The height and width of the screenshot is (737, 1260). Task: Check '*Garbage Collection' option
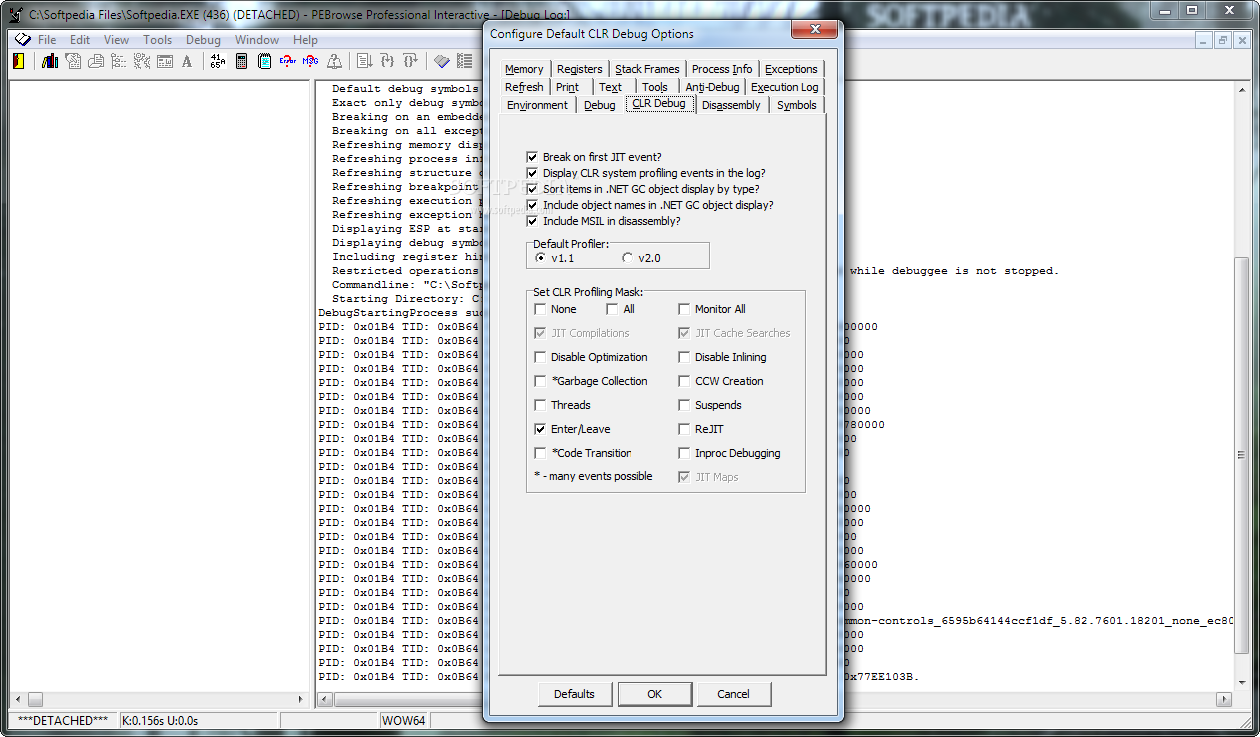540,381
